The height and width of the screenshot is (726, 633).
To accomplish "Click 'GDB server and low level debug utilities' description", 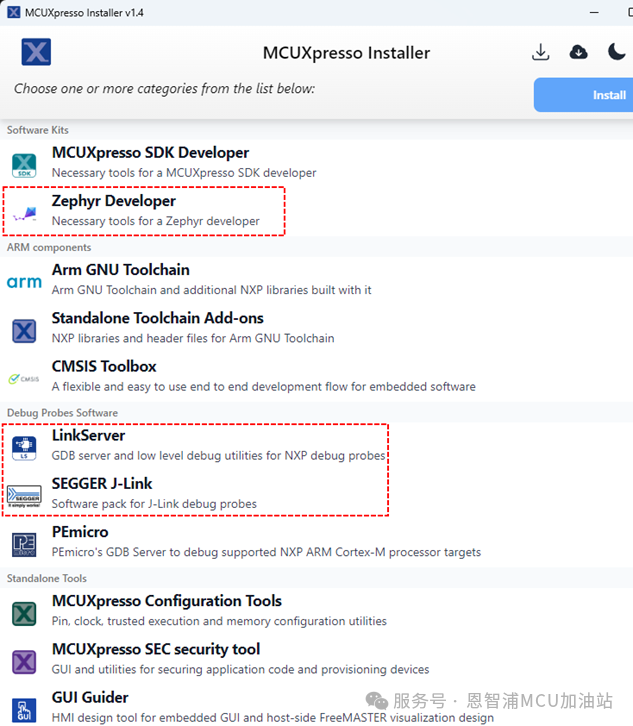I will coord(219,456).
